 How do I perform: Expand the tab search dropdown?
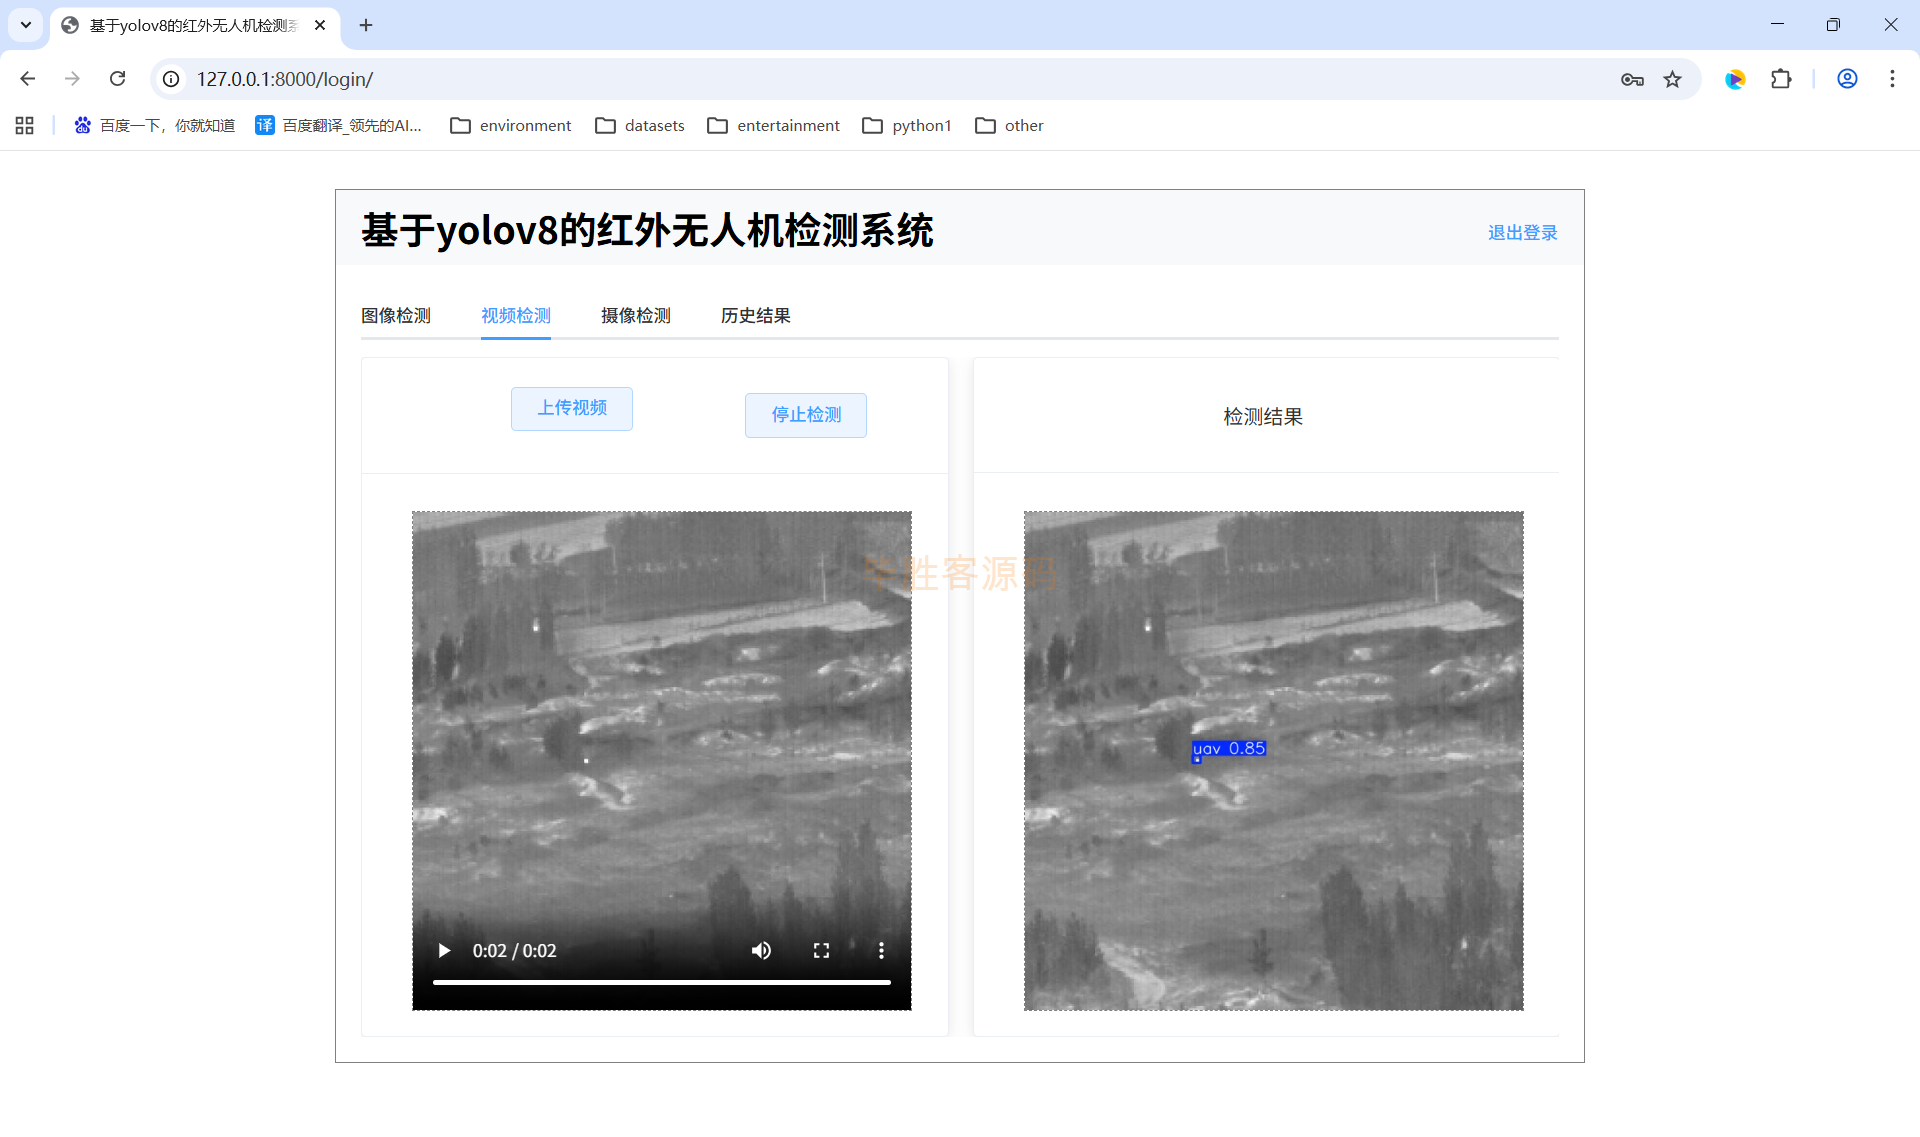coord(26,25)
